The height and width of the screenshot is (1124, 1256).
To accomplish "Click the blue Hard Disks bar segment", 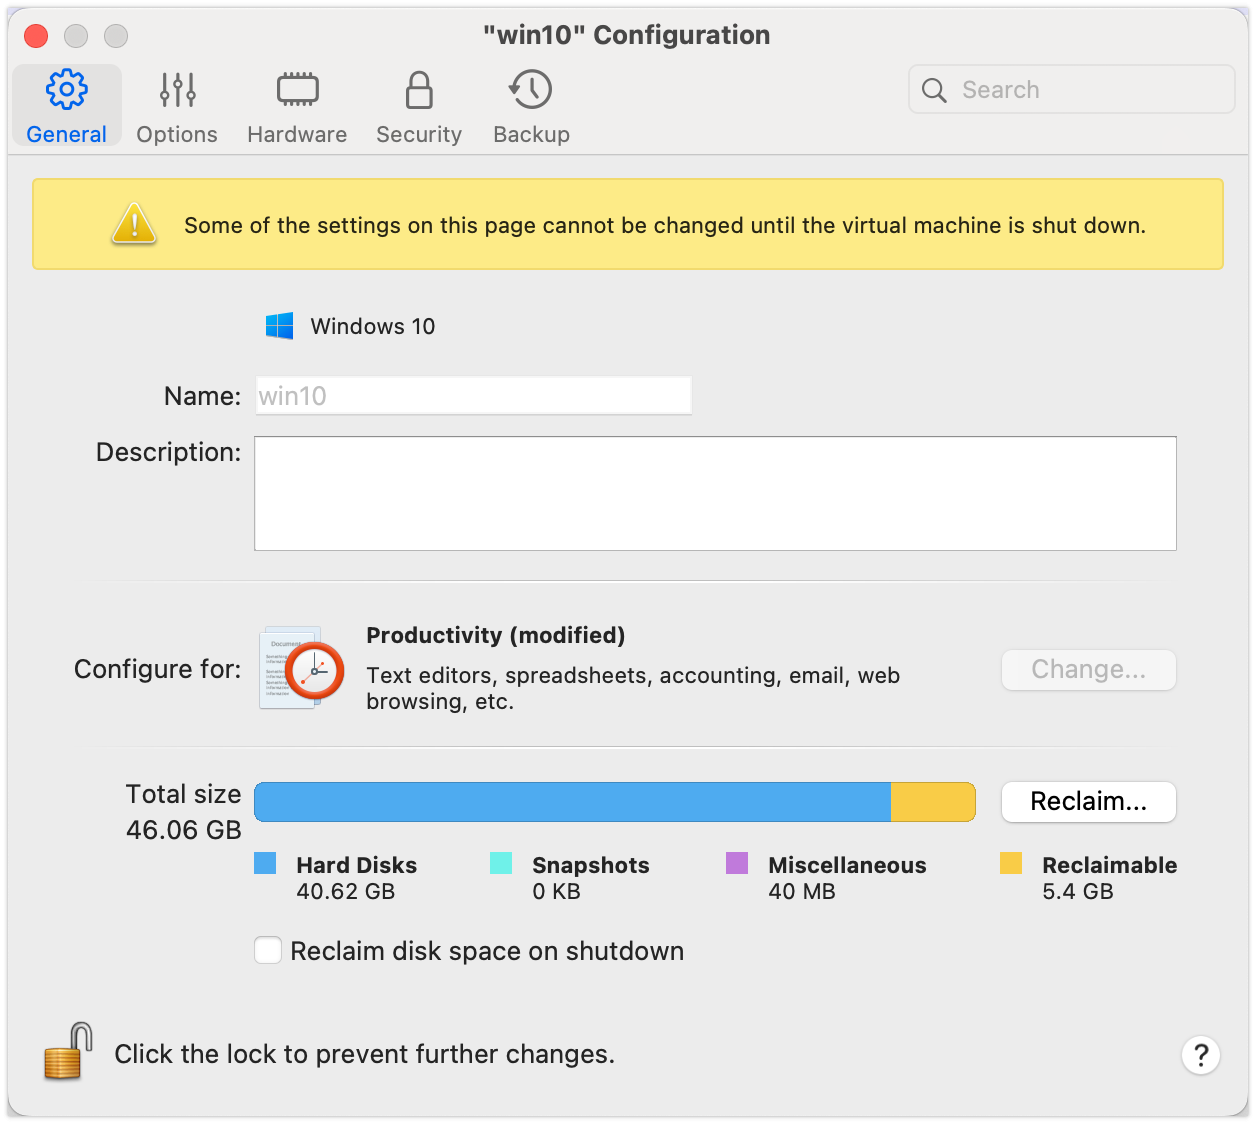I will (x=573, y=802).
